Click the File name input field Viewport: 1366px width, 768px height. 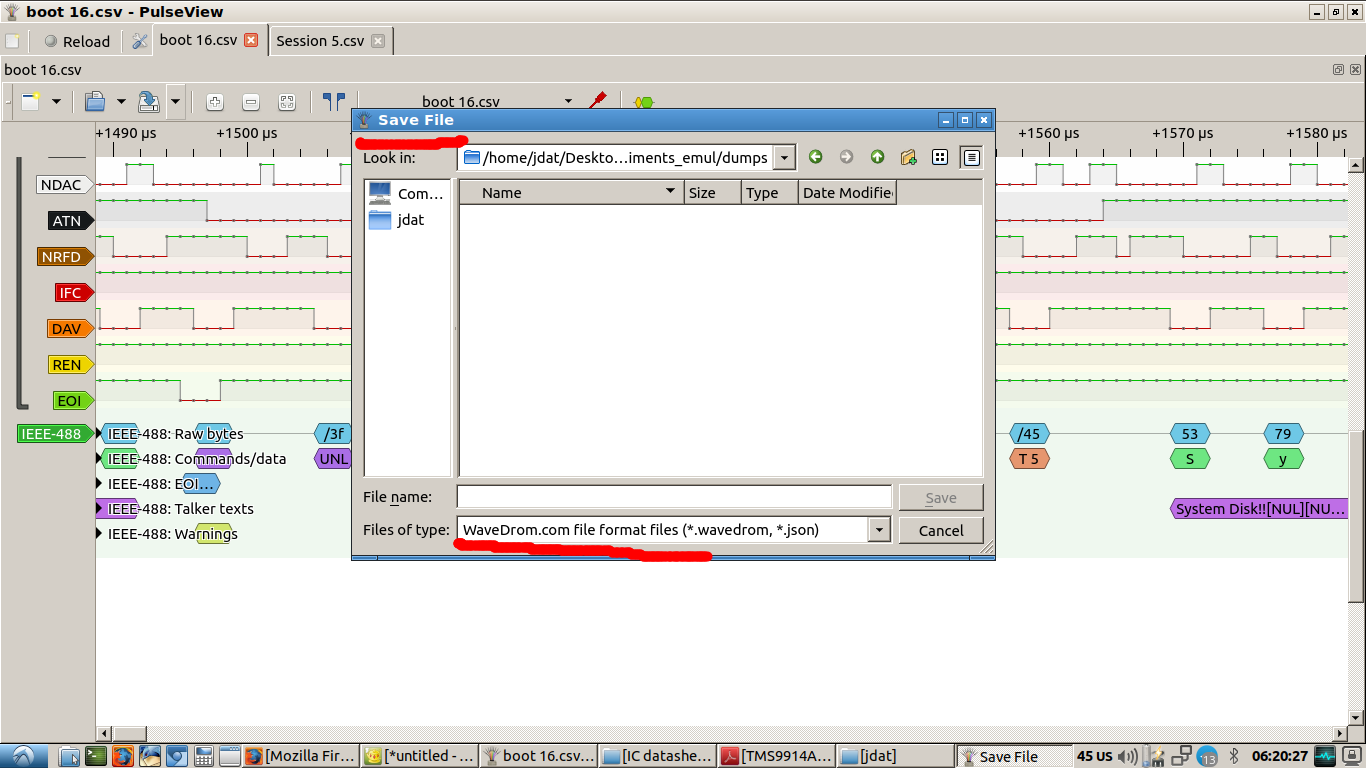674,497
